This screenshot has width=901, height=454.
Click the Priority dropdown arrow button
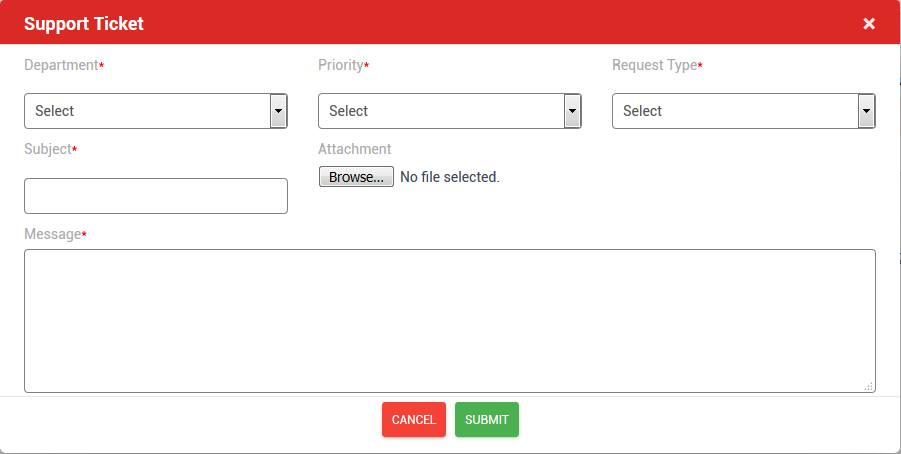coord(573,111)
